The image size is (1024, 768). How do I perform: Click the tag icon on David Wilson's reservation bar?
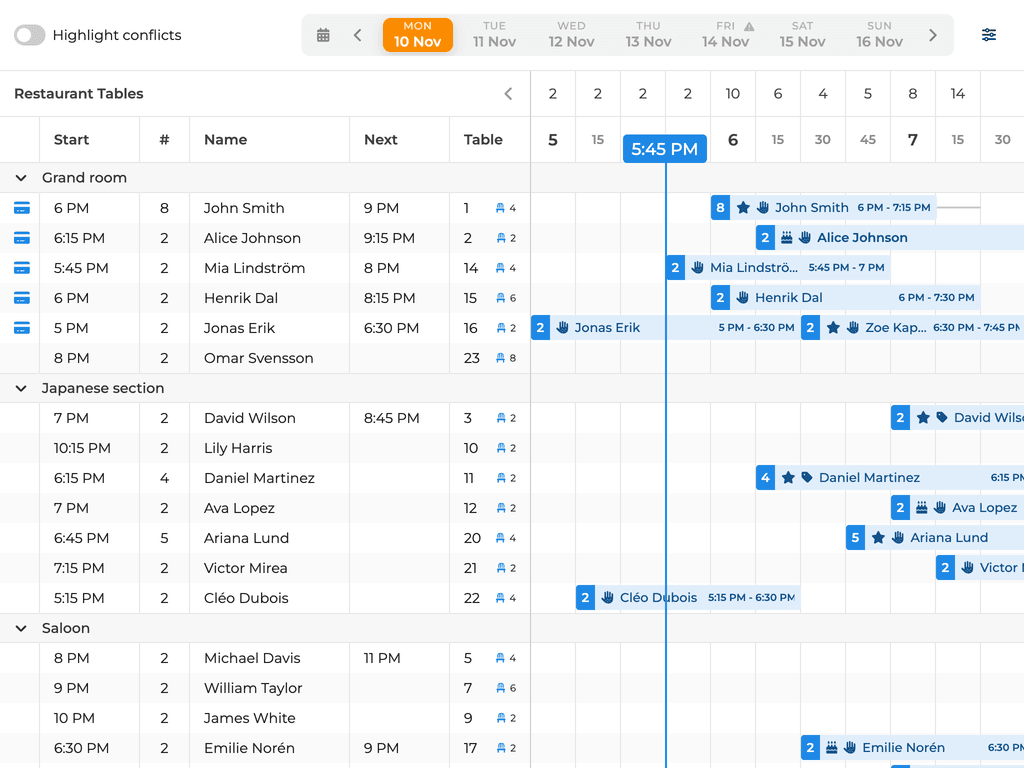pos(941,417)
